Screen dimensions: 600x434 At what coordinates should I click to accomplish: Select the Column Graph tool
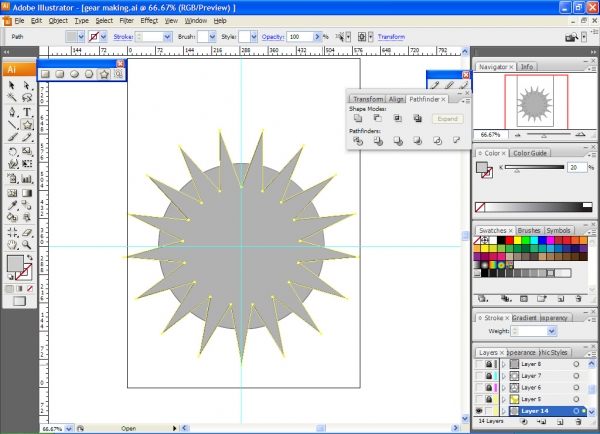tap(26, 178)
